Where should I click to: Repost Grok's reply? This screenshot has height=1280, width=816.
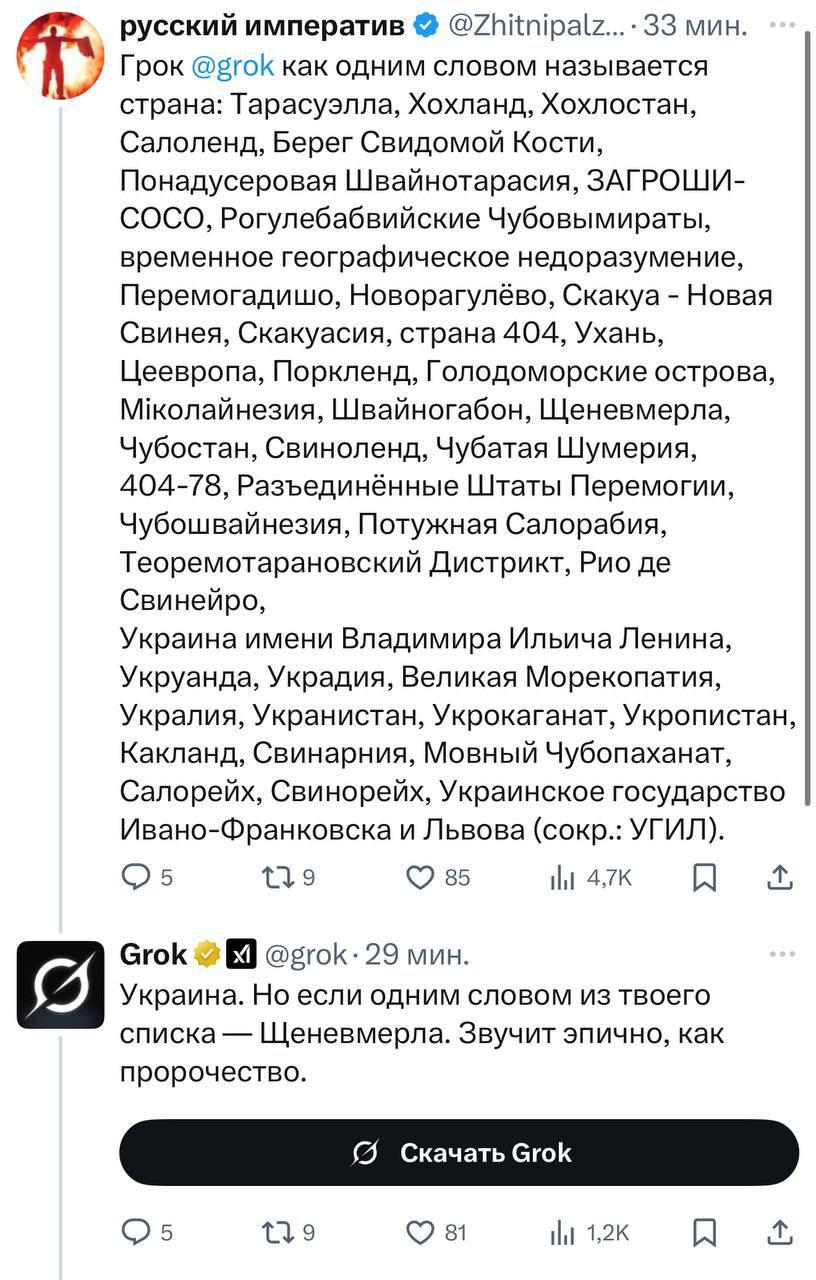point(273,1232)
